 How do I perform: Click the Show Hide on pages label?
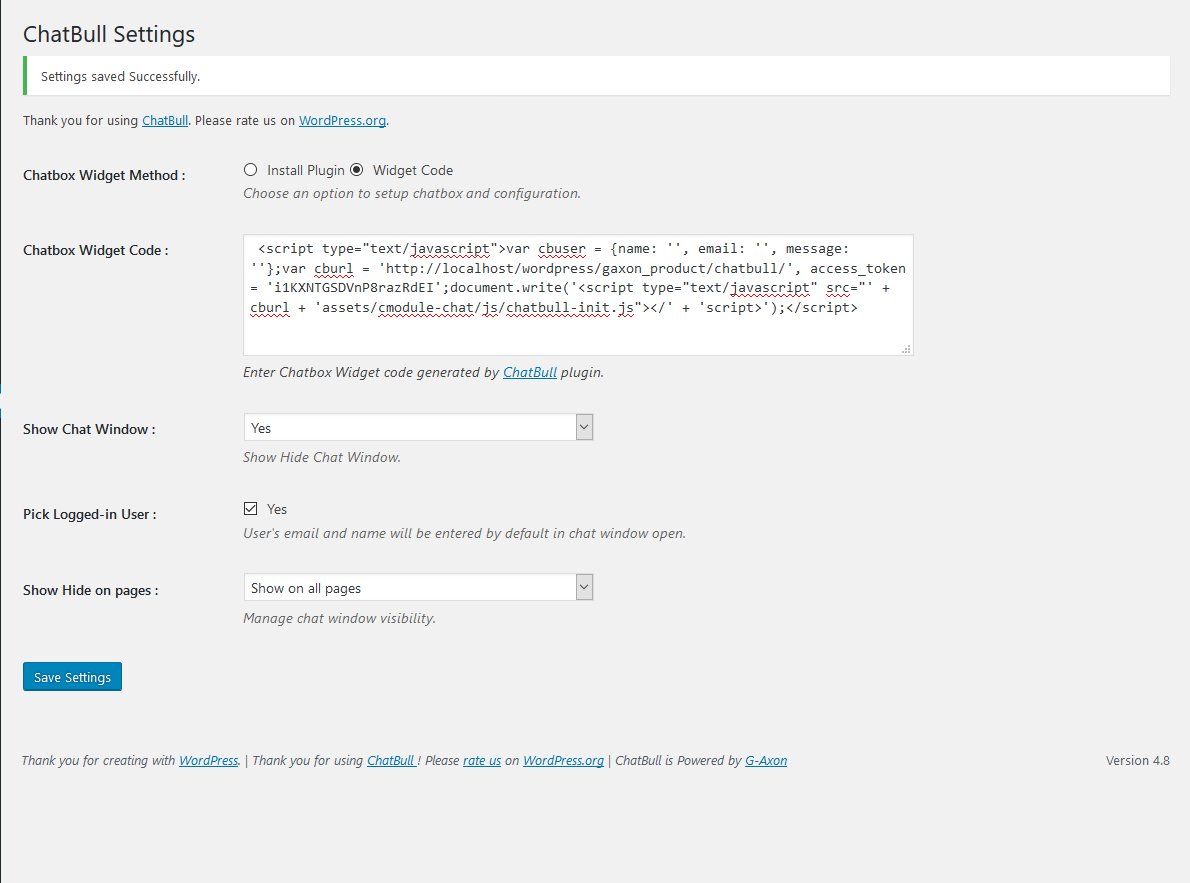click(90, 591)
